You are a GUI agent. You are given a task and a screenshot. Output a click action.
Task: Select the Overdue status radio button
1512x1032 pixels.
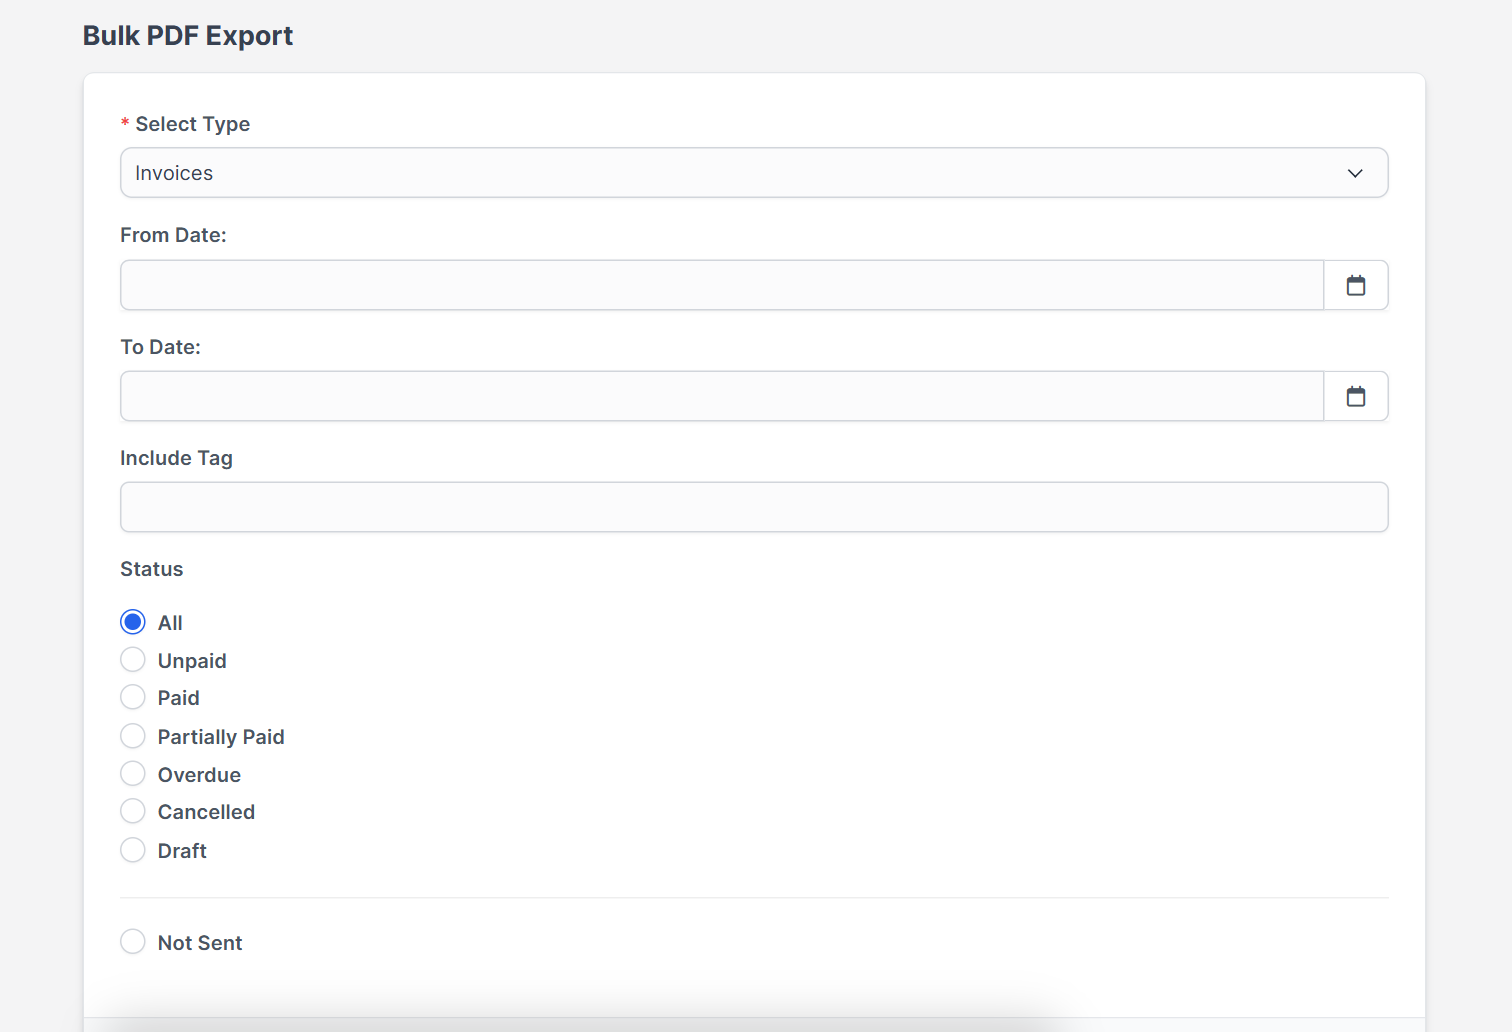133,774
